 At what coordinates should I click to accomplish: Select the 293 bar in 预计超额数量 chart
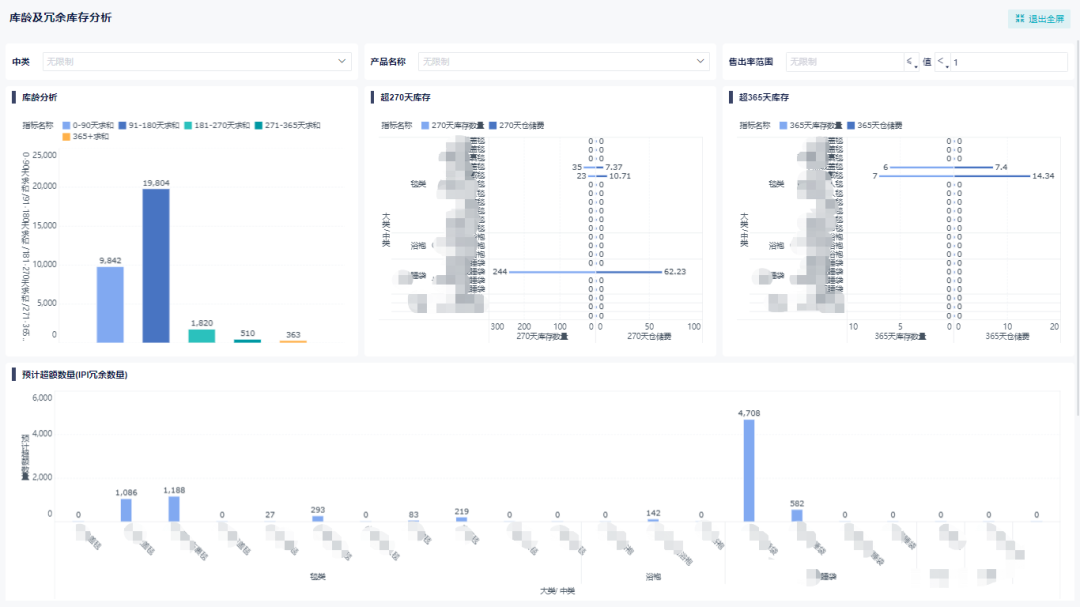318,518
